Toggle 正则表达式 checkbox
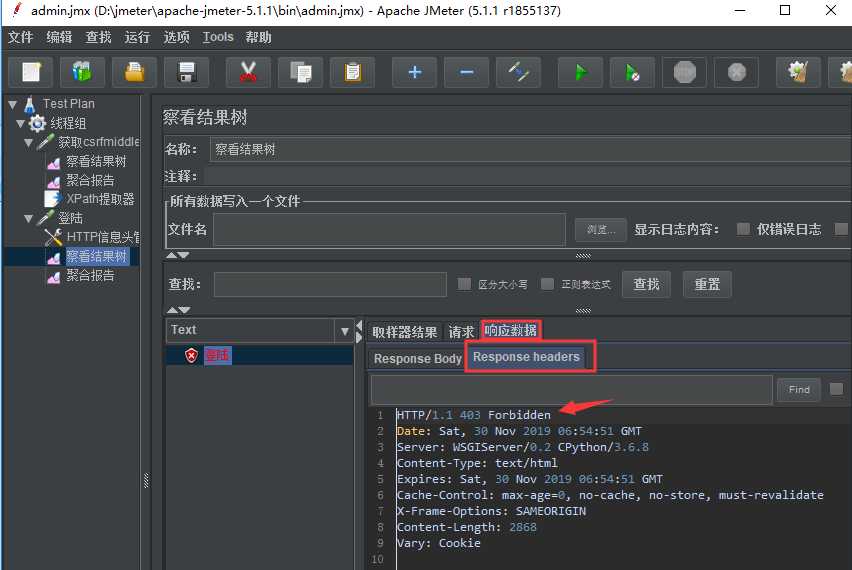 click(547, 284)
